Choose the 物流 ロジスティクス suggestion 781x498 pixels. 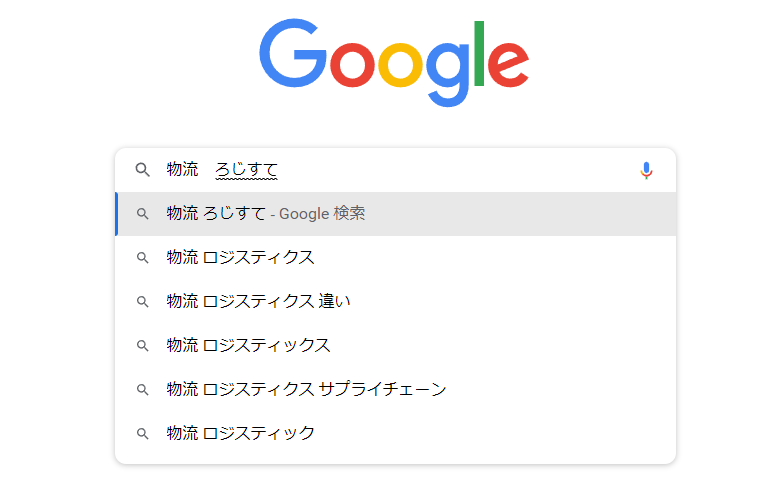coord(241,258)
